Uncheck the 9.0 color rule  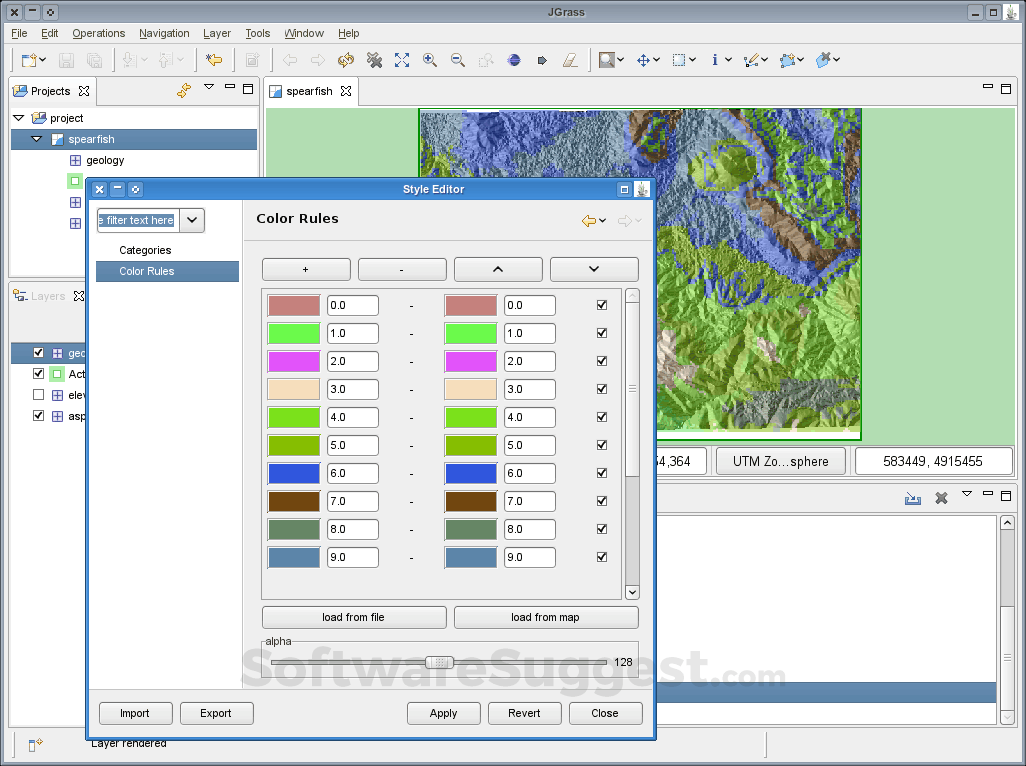601,557
